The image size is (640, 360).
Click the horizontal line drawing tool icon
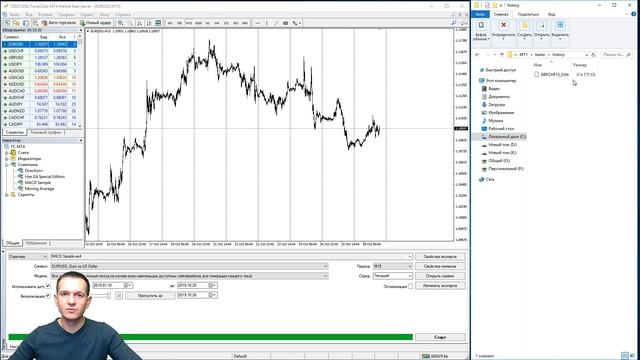258,23
